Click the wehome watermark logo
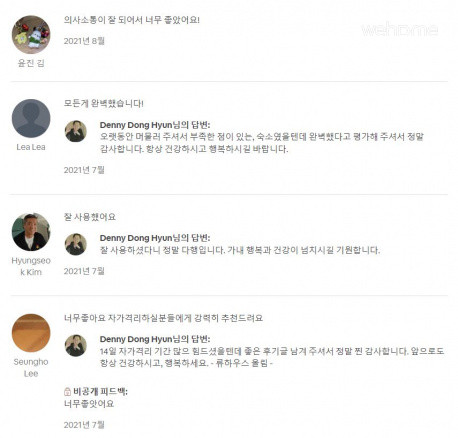458x438 pixels. point(400,30)
